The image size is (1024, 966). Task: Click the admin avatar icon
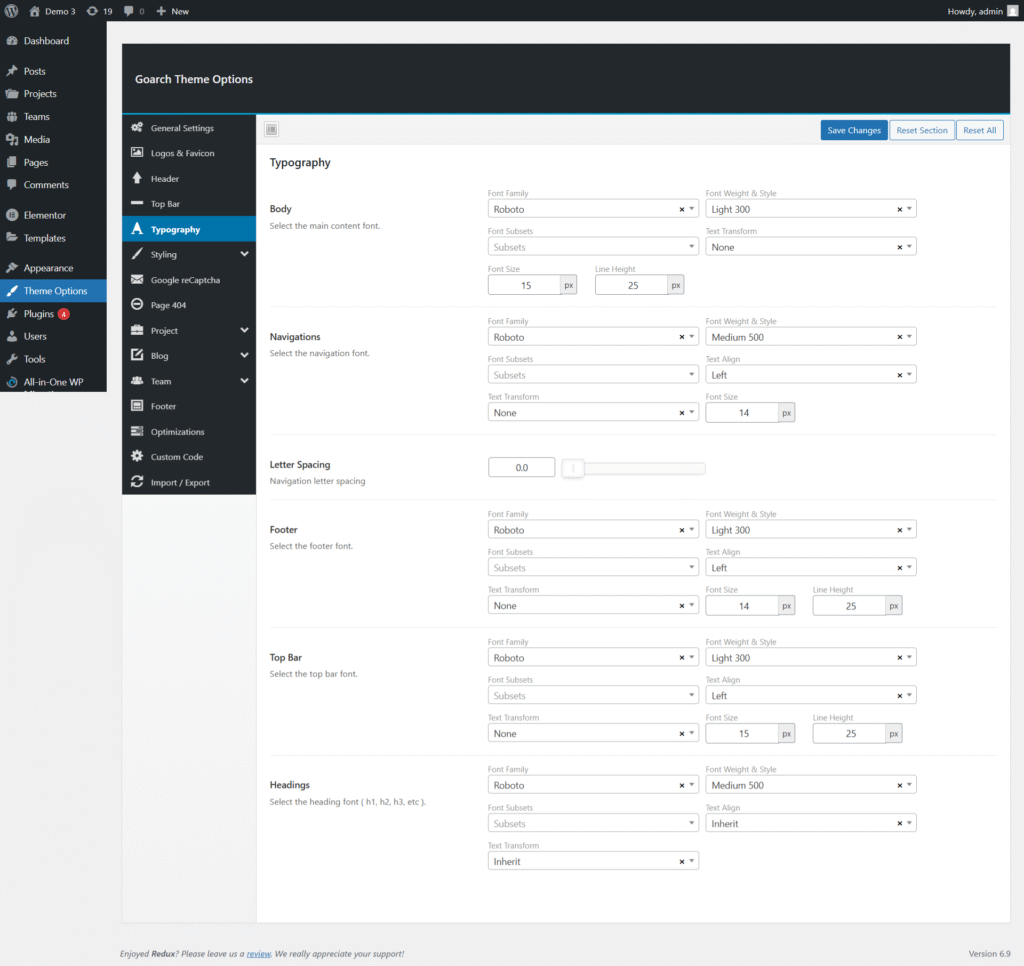1012,11
